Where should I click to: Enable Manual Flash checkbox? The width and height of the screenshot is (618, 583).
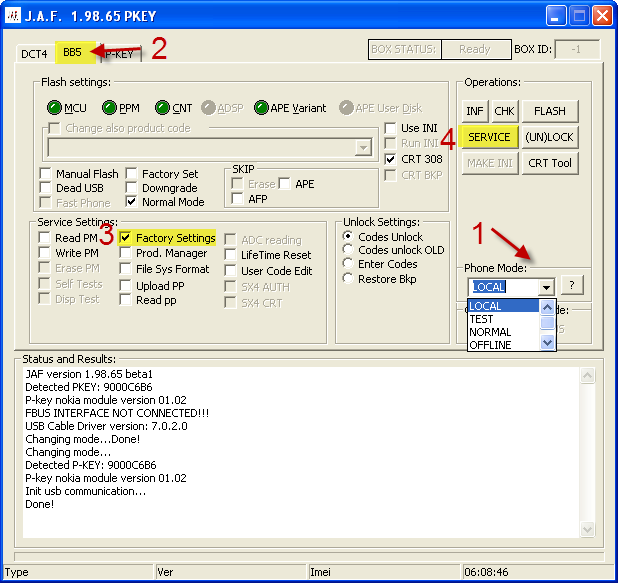(x=45, y=173)
